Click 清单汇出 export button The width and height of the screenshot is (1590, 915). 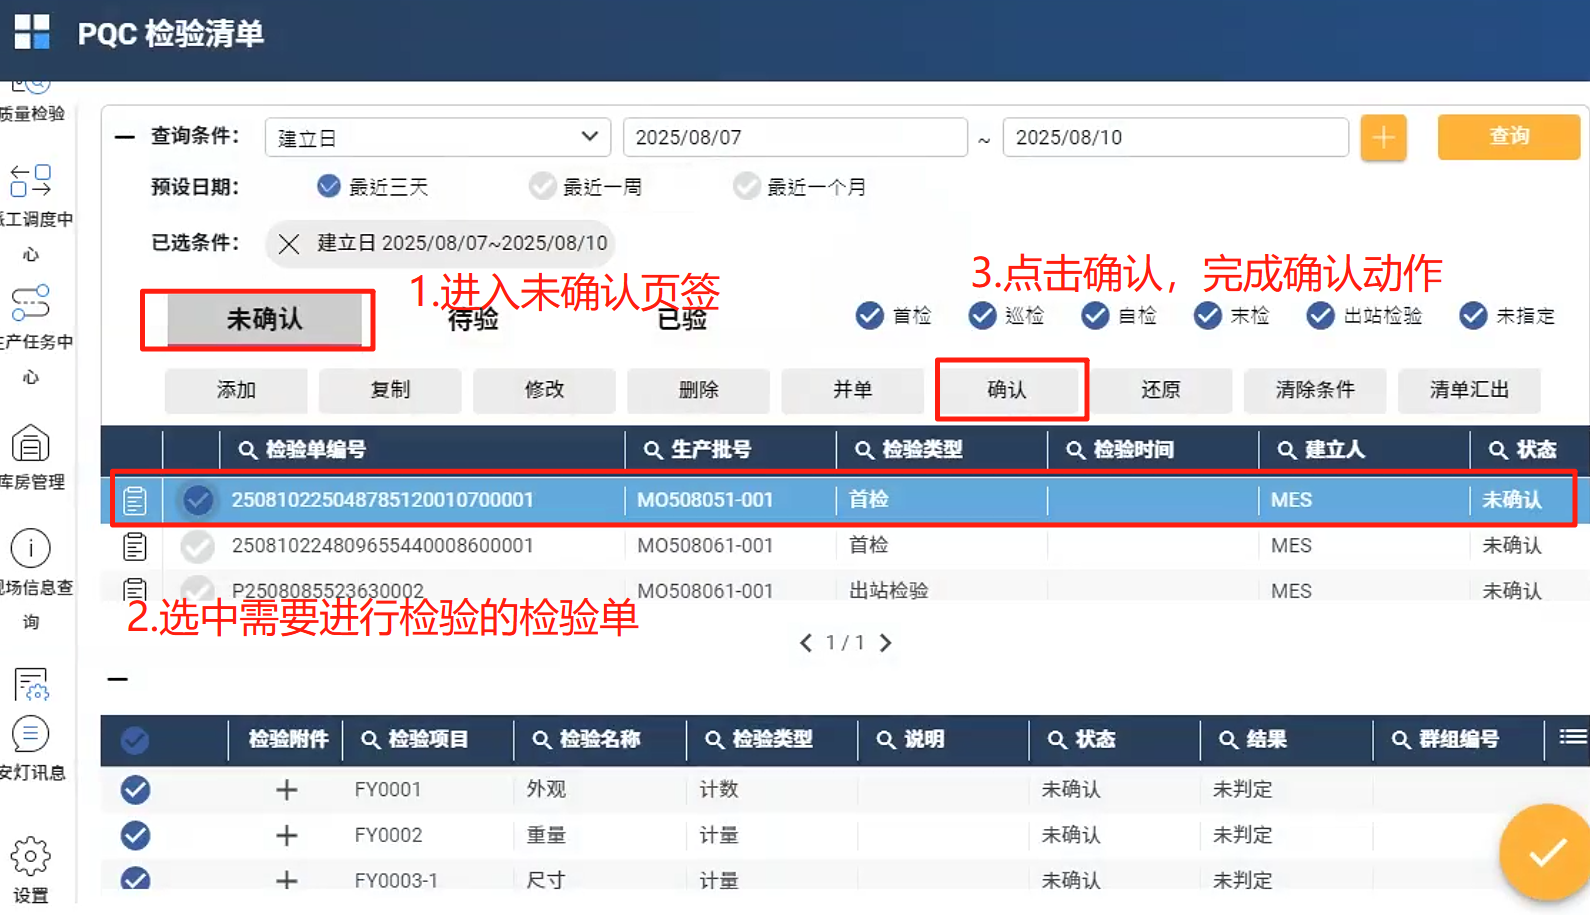tap(1469, 390)
